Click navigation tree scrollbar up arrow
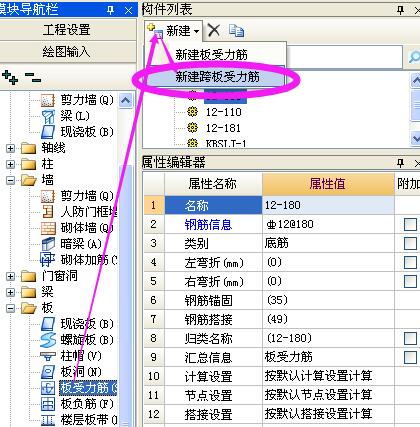420x427 pixels. 126,100
